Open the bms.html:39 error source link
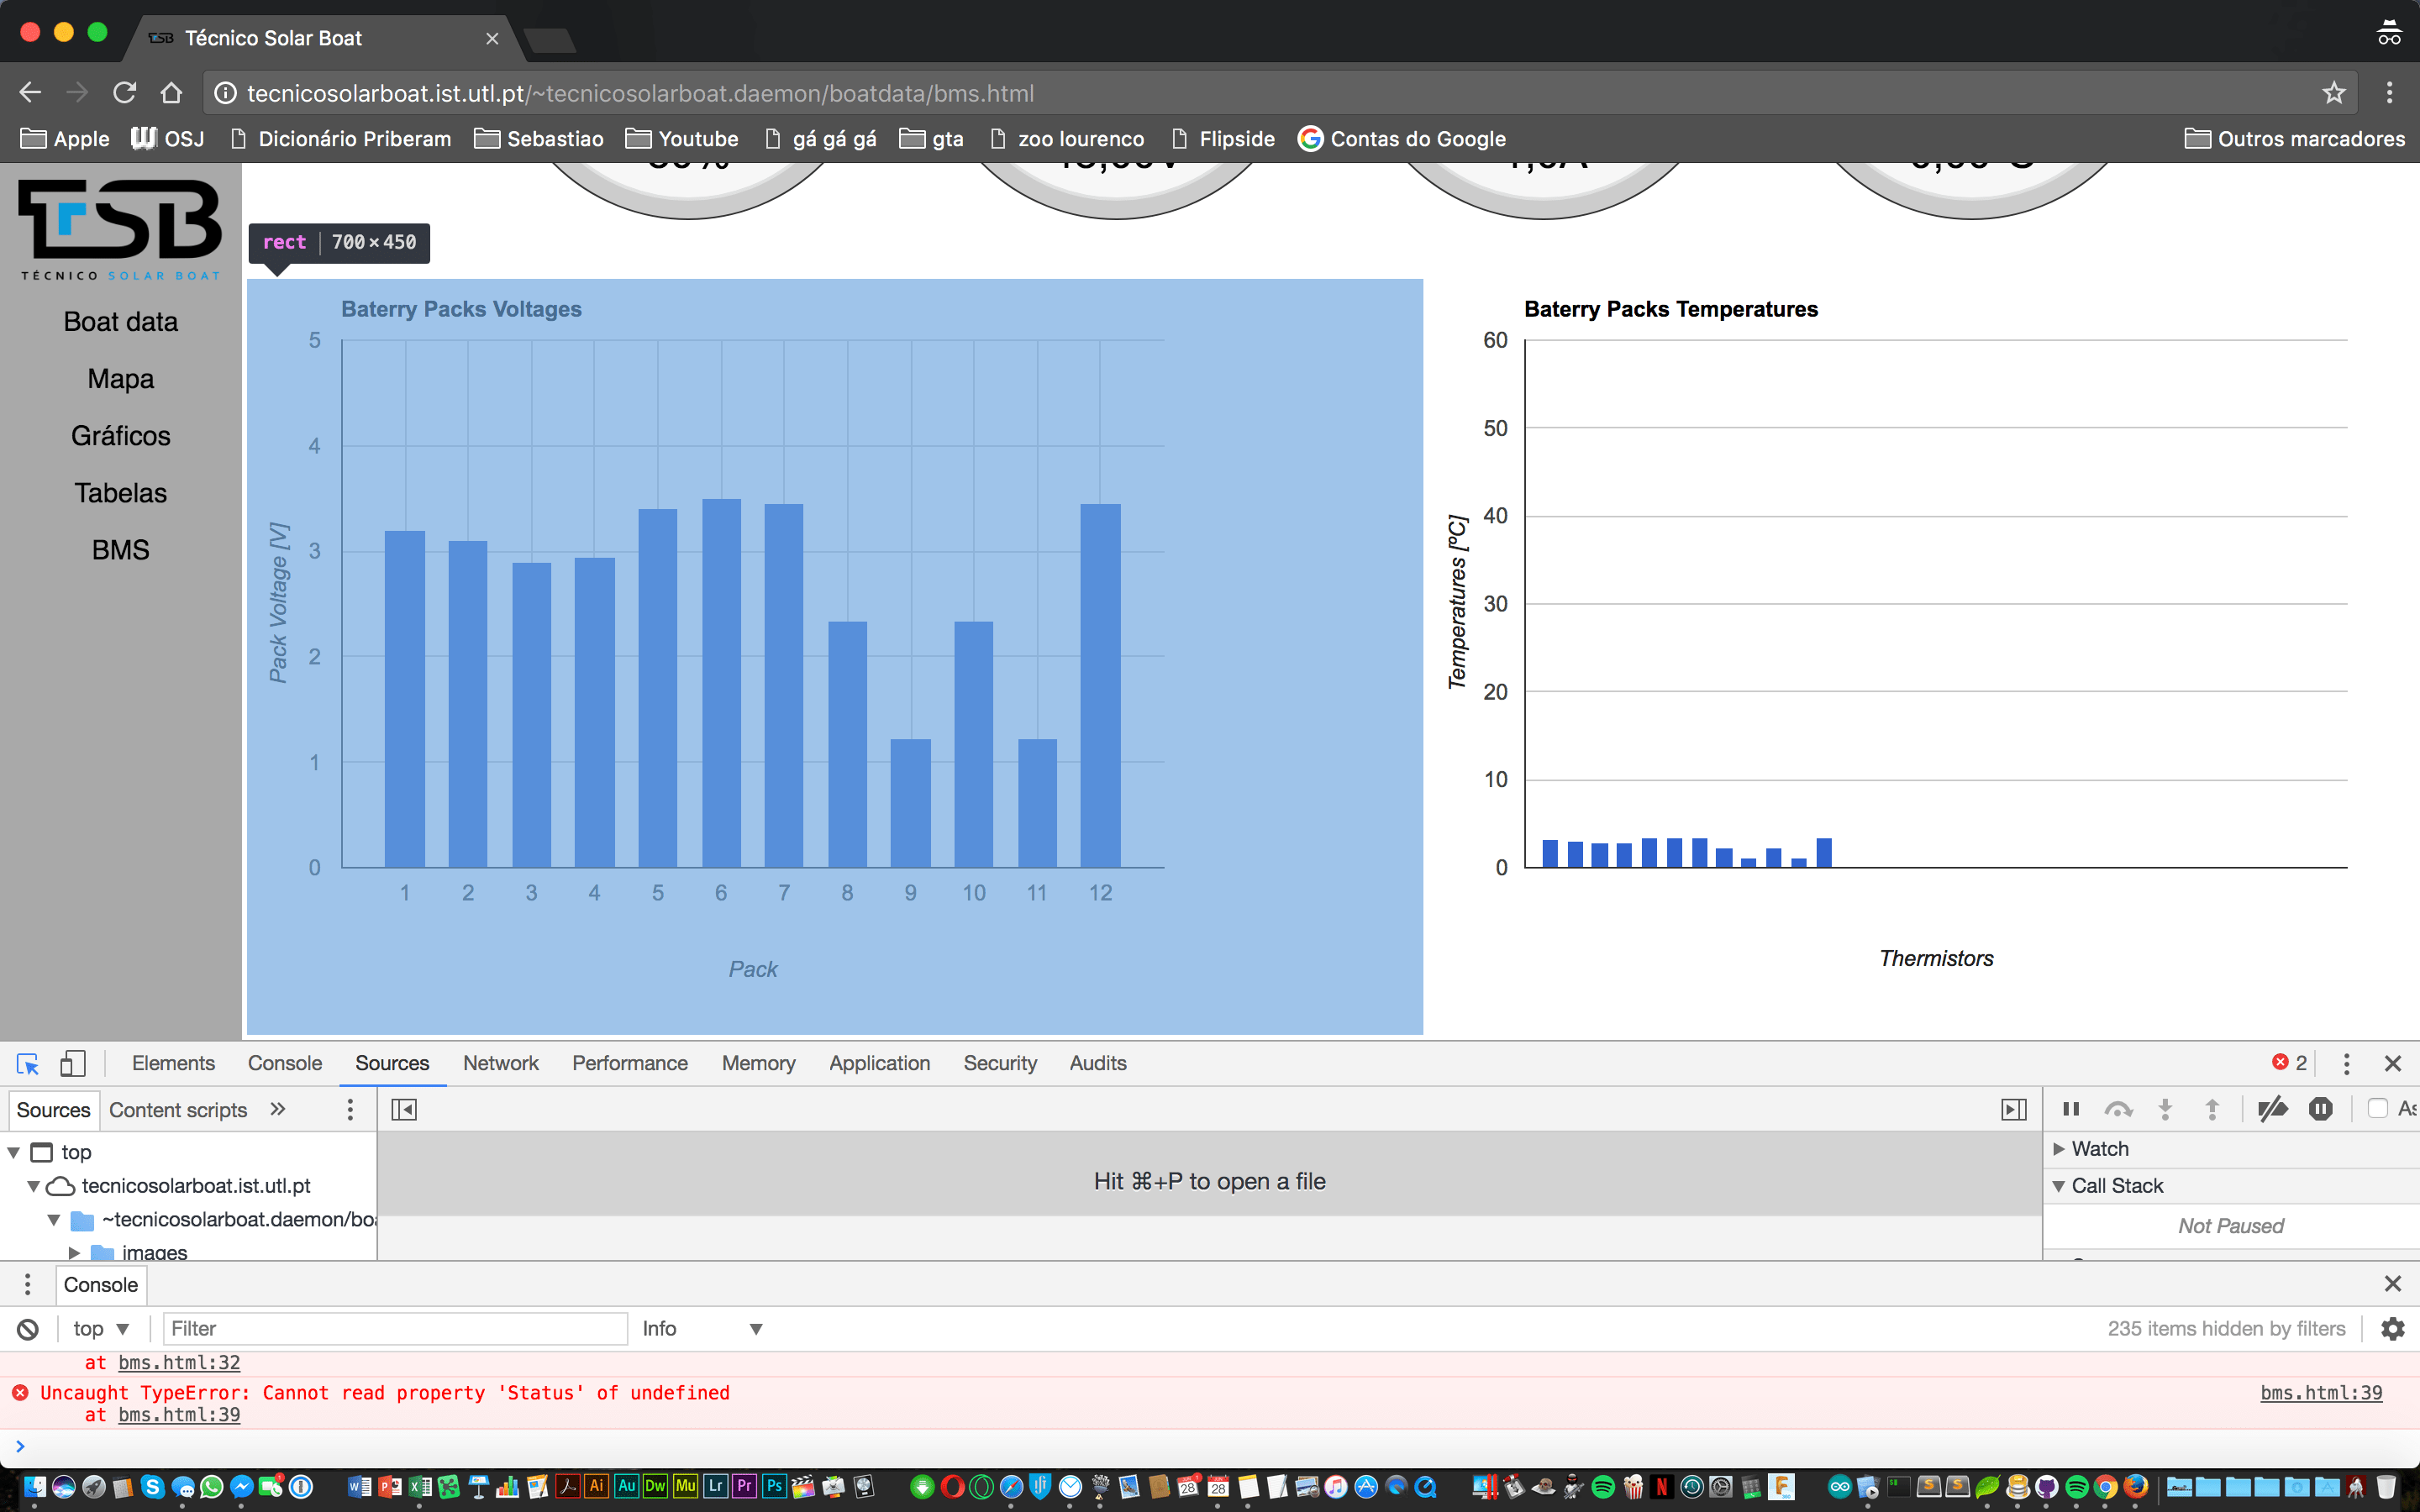2420x1512 pixels. click(2322, 1392)
